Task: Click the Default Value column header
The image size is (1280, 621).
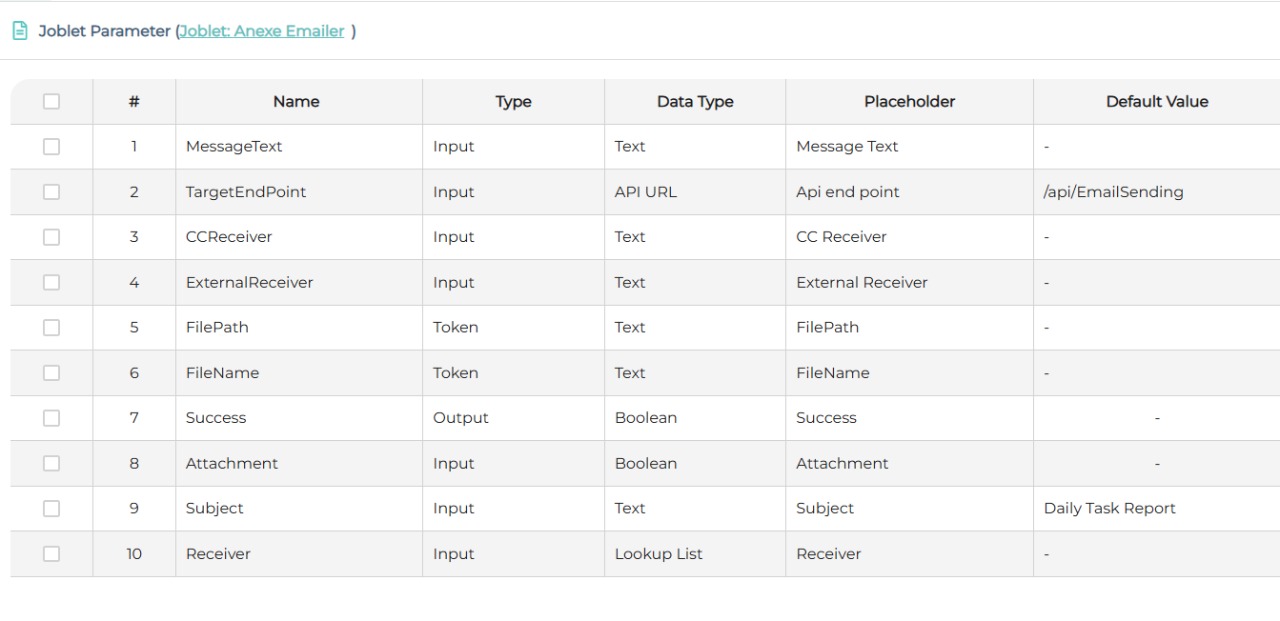Action: pyautogui.click(x=1157, y=101)
